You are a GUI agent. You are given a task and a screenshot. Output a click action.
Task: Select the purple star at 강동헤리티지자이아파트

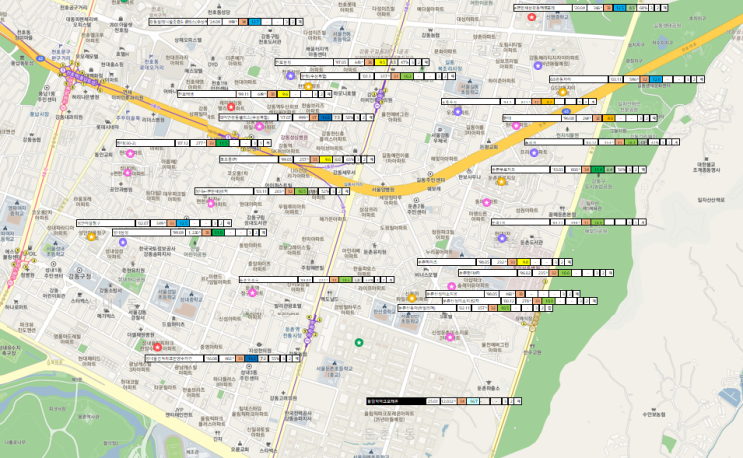tap(538, 66)
